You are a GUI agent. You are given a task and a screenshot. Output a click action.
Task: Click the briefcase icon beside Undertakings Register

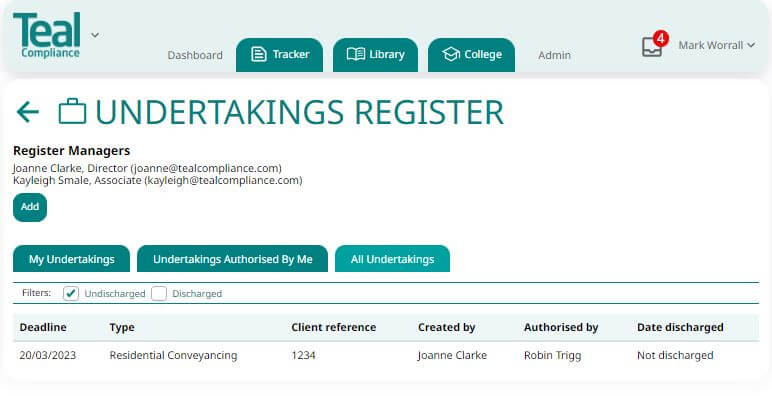(x=72, y=111)
